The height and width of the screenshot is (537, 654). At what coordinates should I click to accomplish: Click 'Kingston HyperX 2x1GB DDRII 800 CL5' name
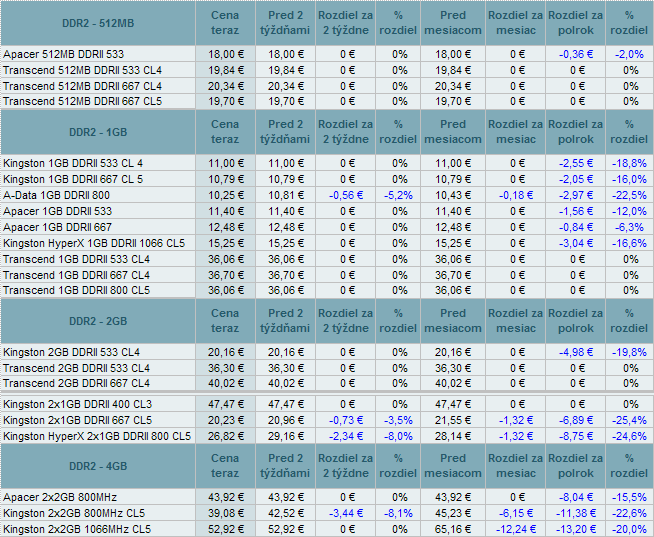[97, 436]
